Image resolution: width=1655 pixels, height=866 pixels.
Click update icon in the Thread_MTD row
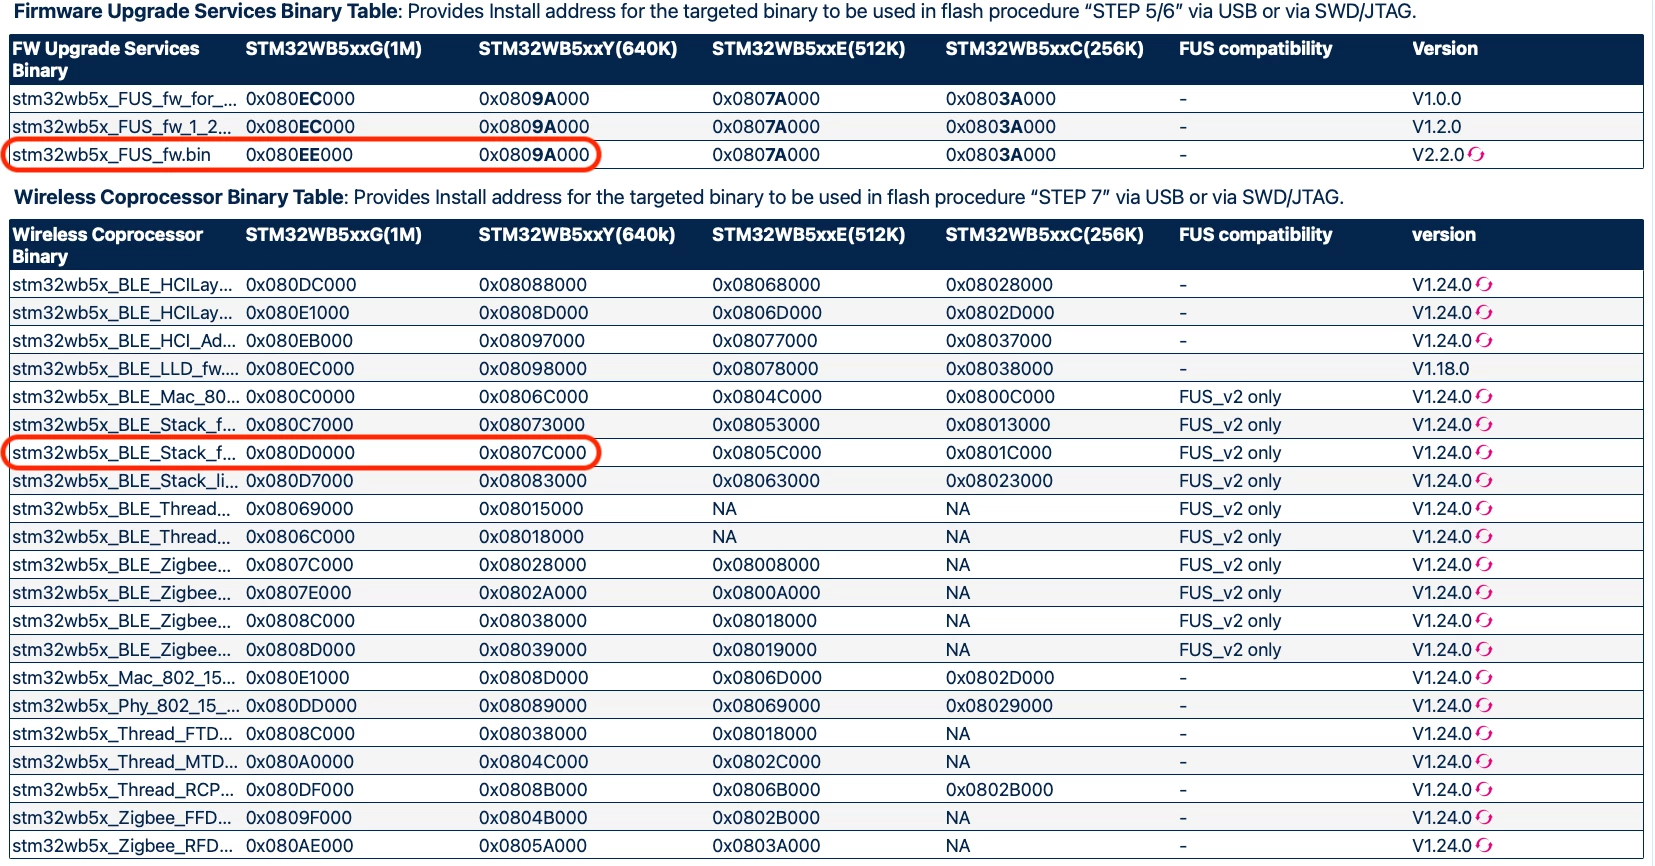click(1484, 761)
